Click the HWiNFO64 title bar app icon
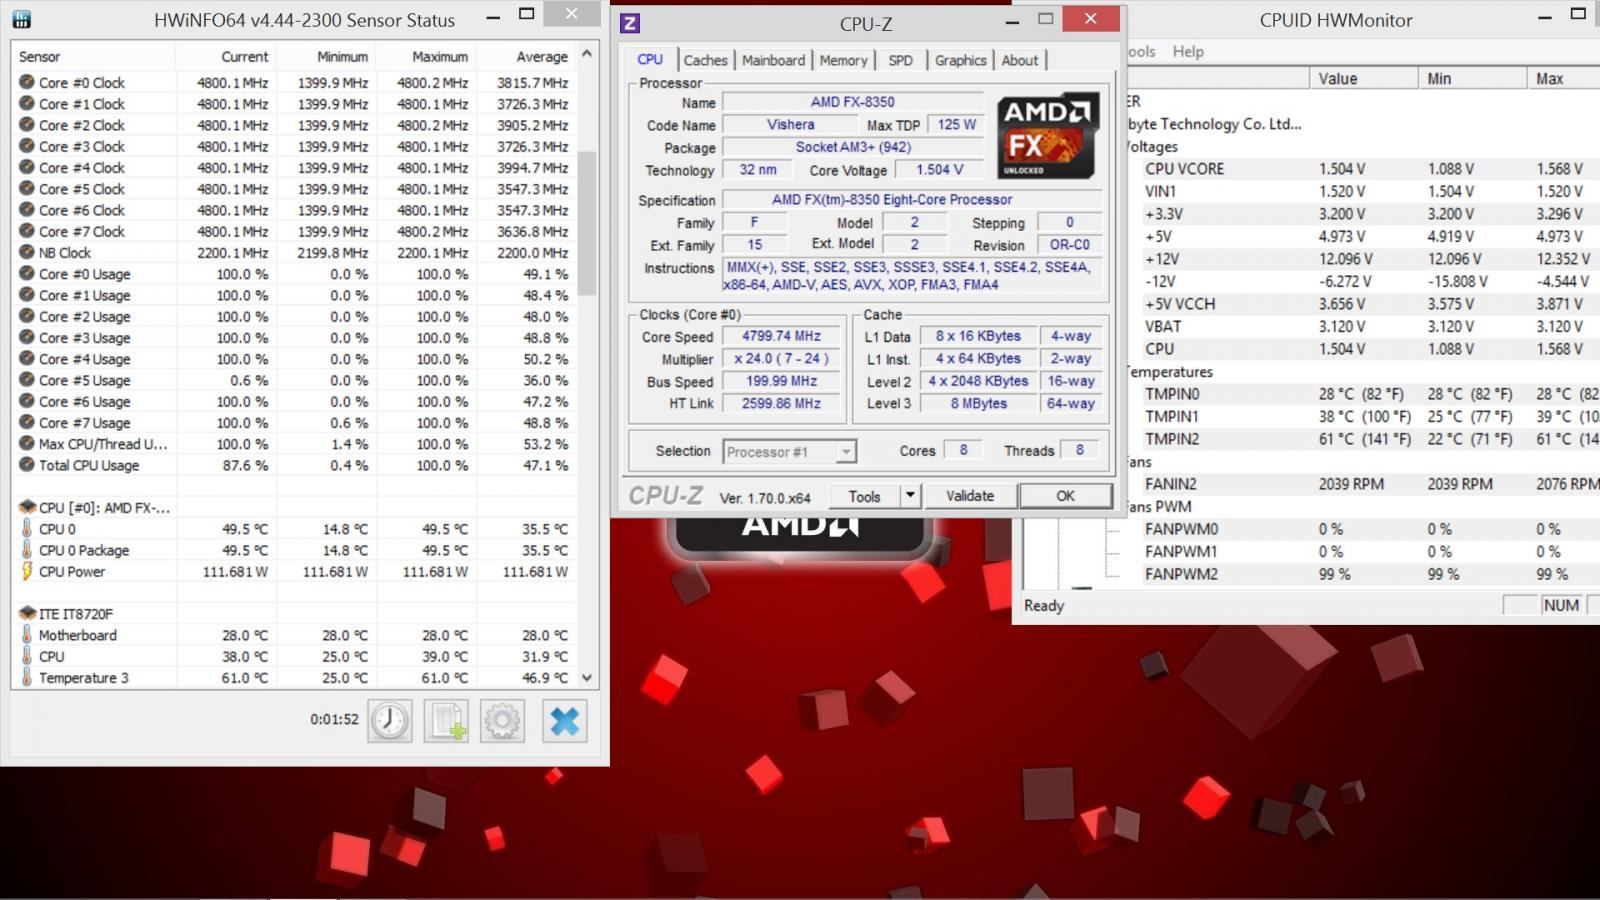1600x900 pixels. (21, 19)
